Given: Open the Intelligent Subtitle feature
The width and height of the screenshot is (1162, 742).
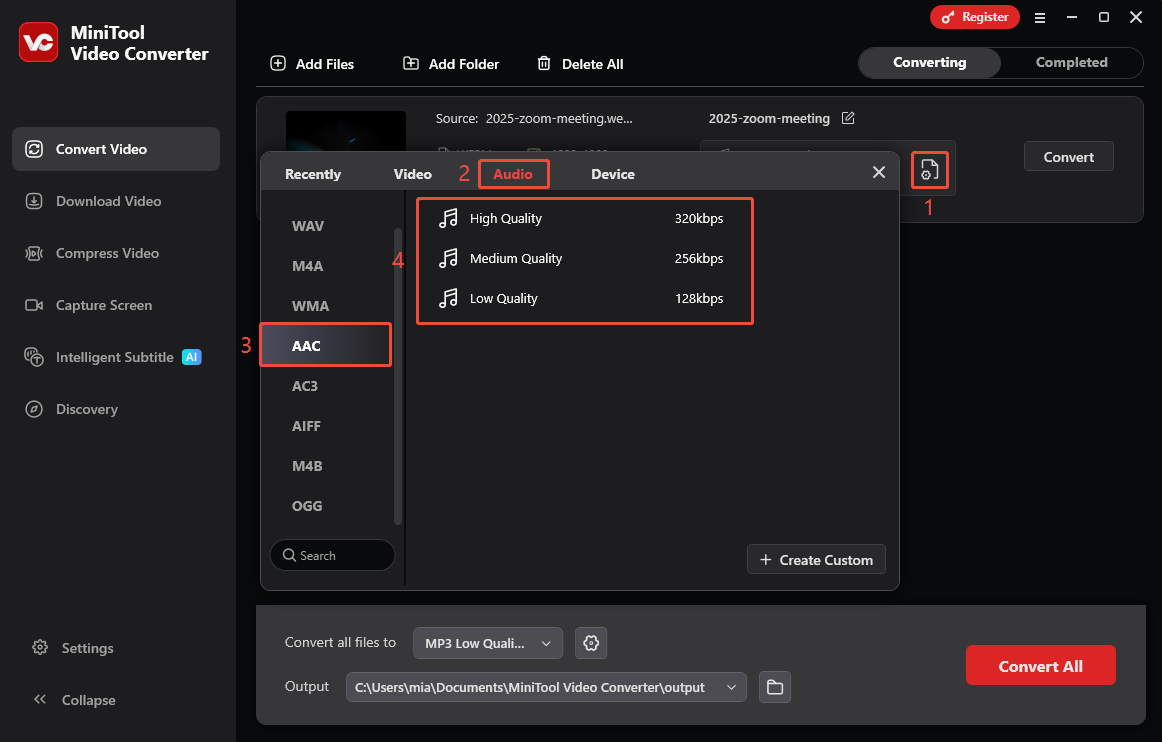Looking at the screenshot, I should (33, 357).
